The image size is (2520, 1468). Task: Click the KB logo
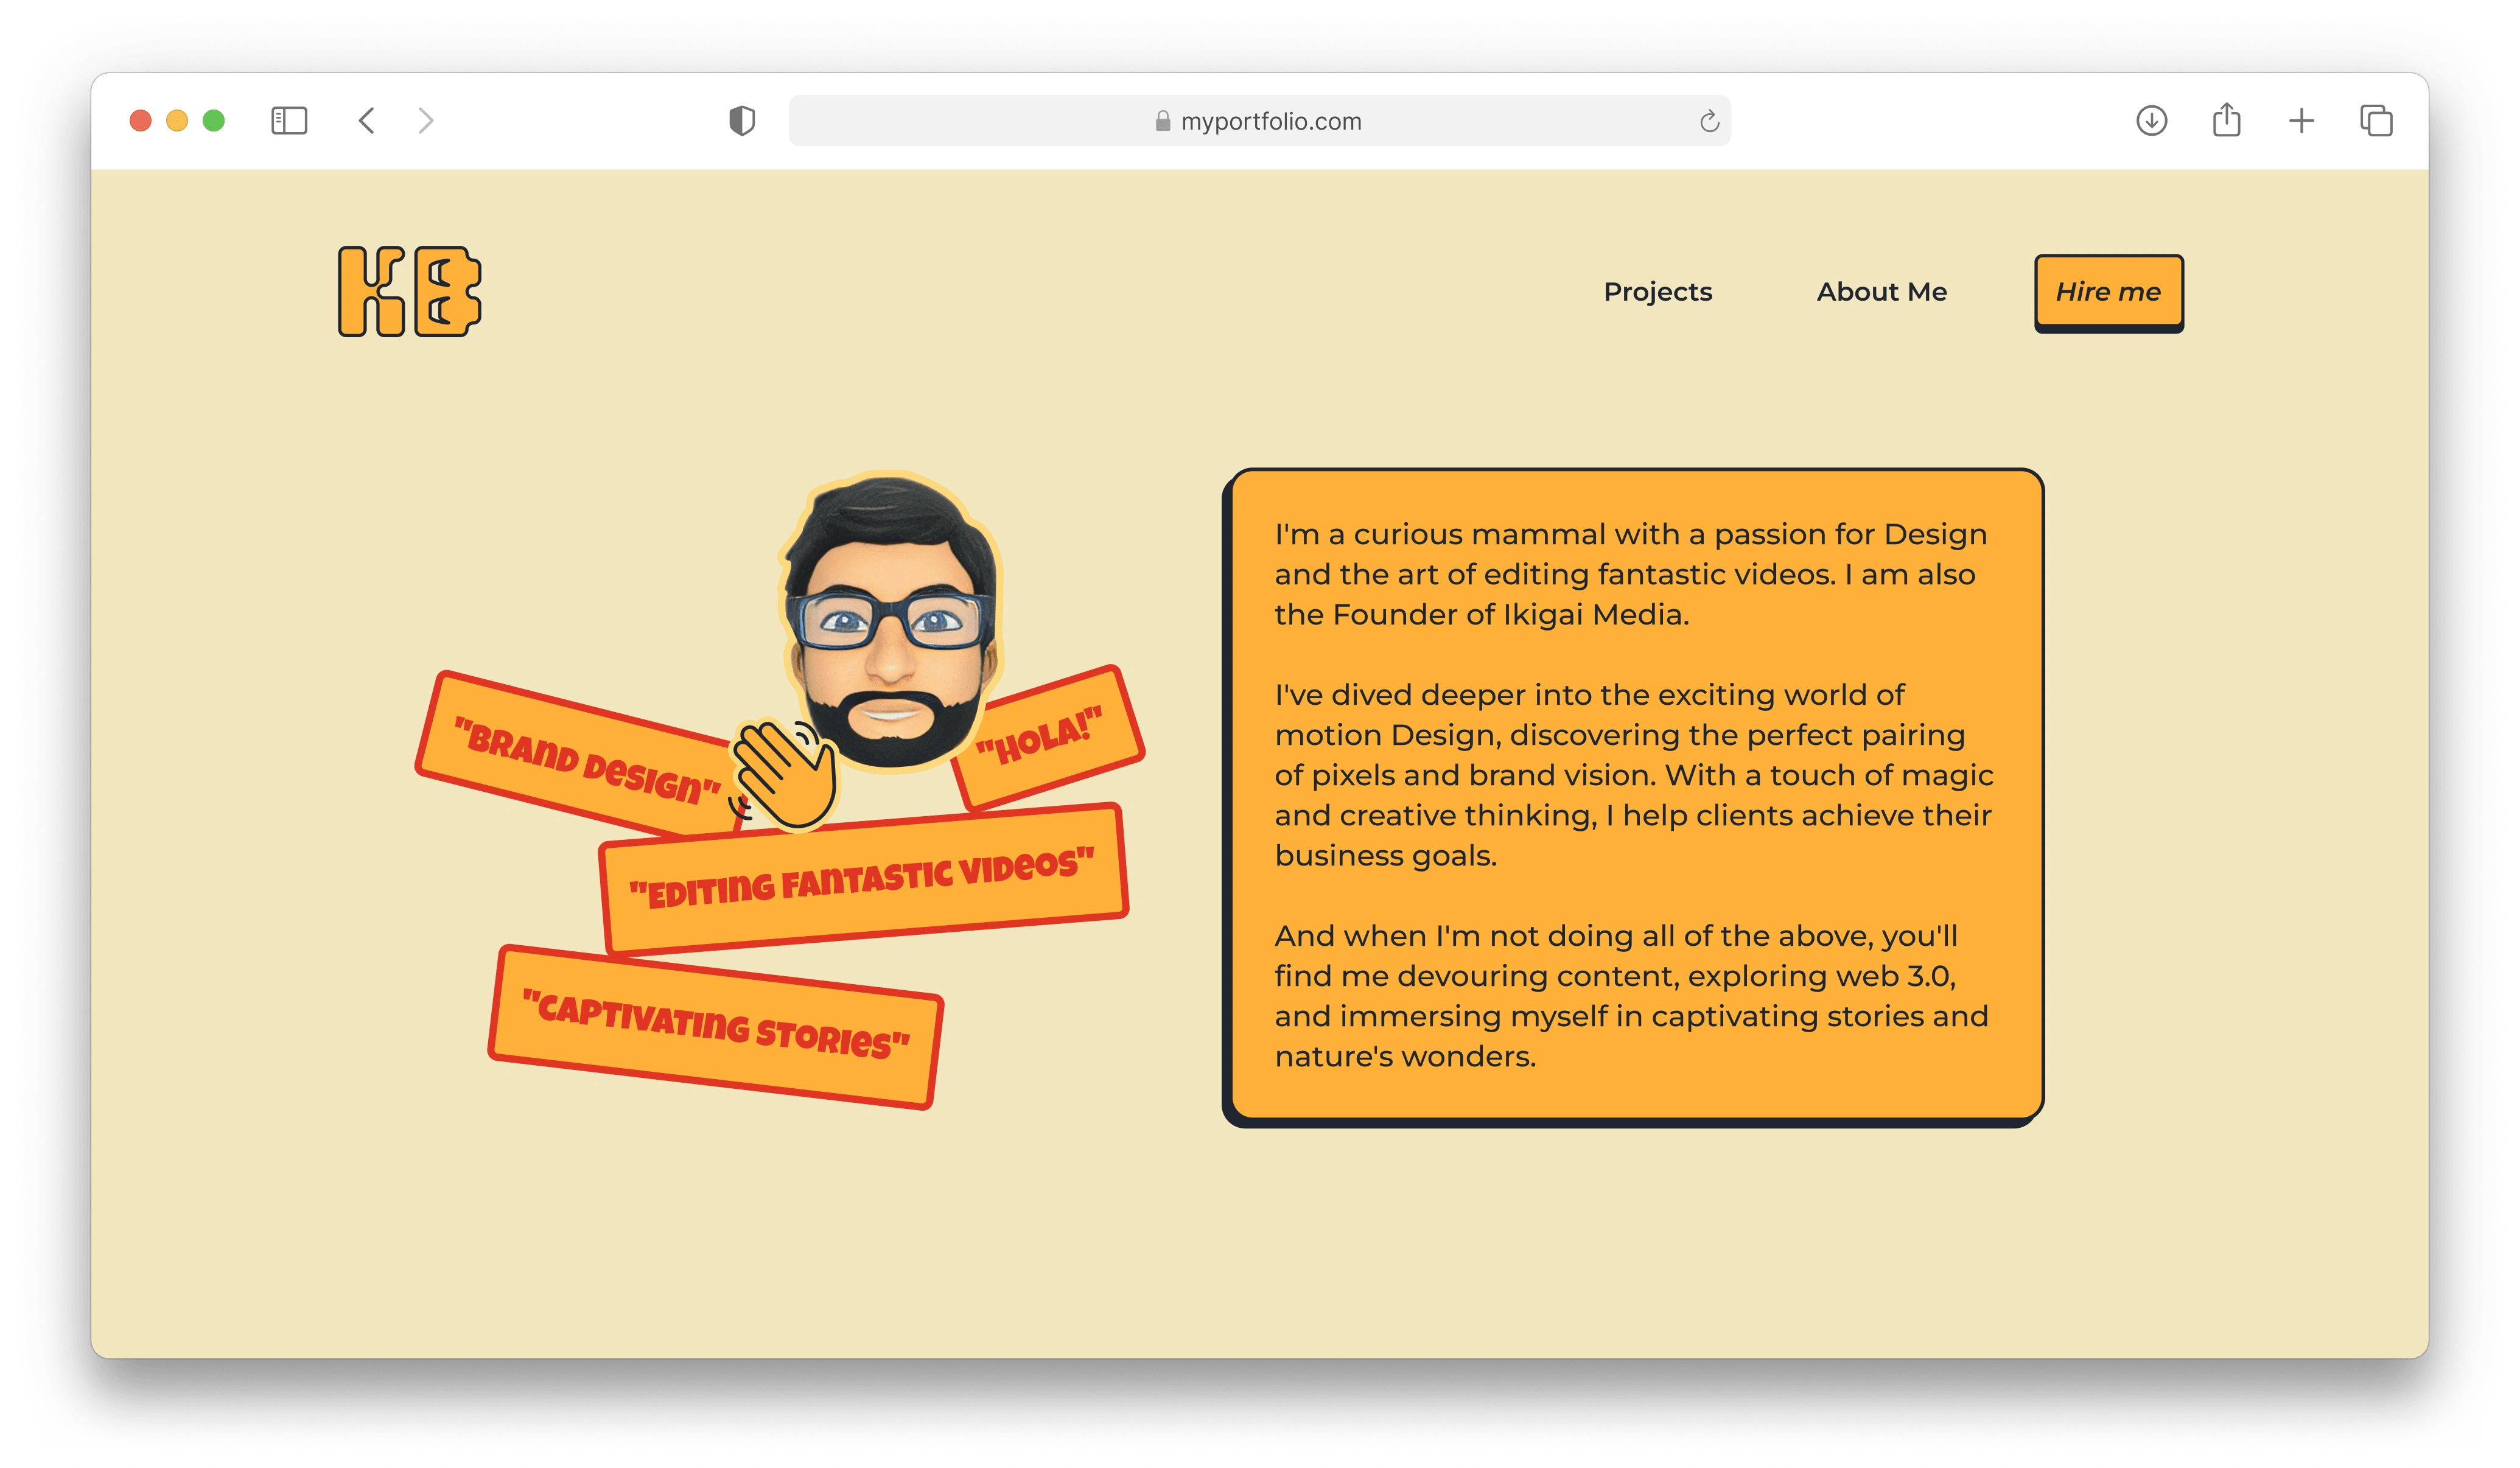pos(409,291)
